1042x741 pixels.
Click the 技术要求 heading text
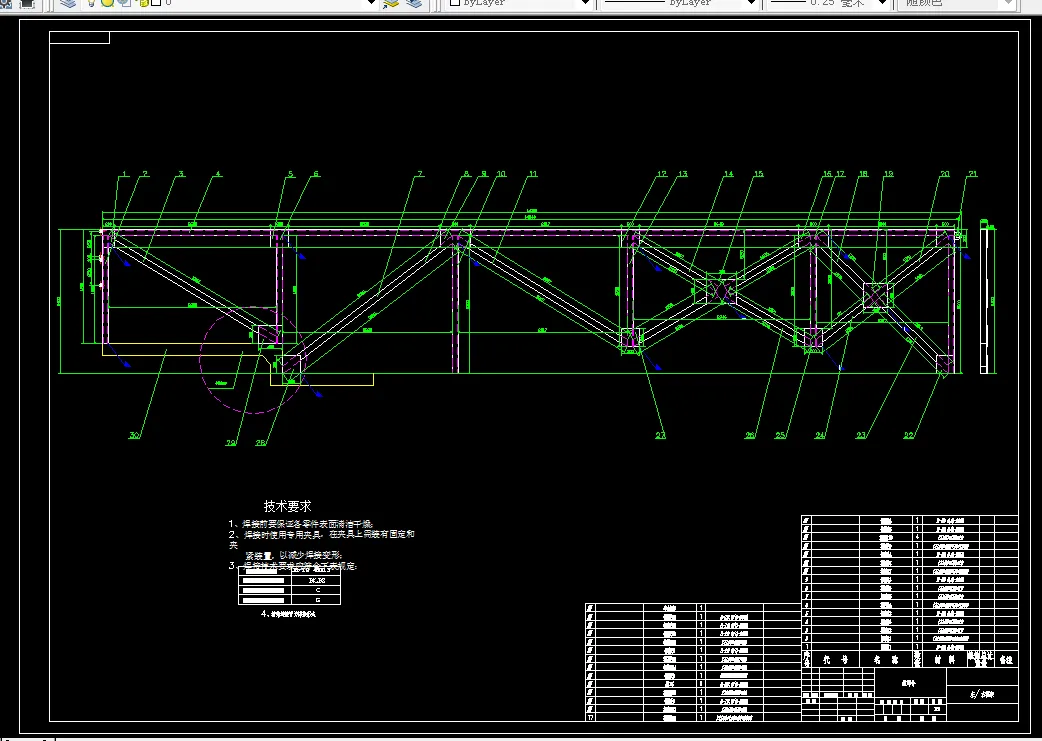[287, 506]
